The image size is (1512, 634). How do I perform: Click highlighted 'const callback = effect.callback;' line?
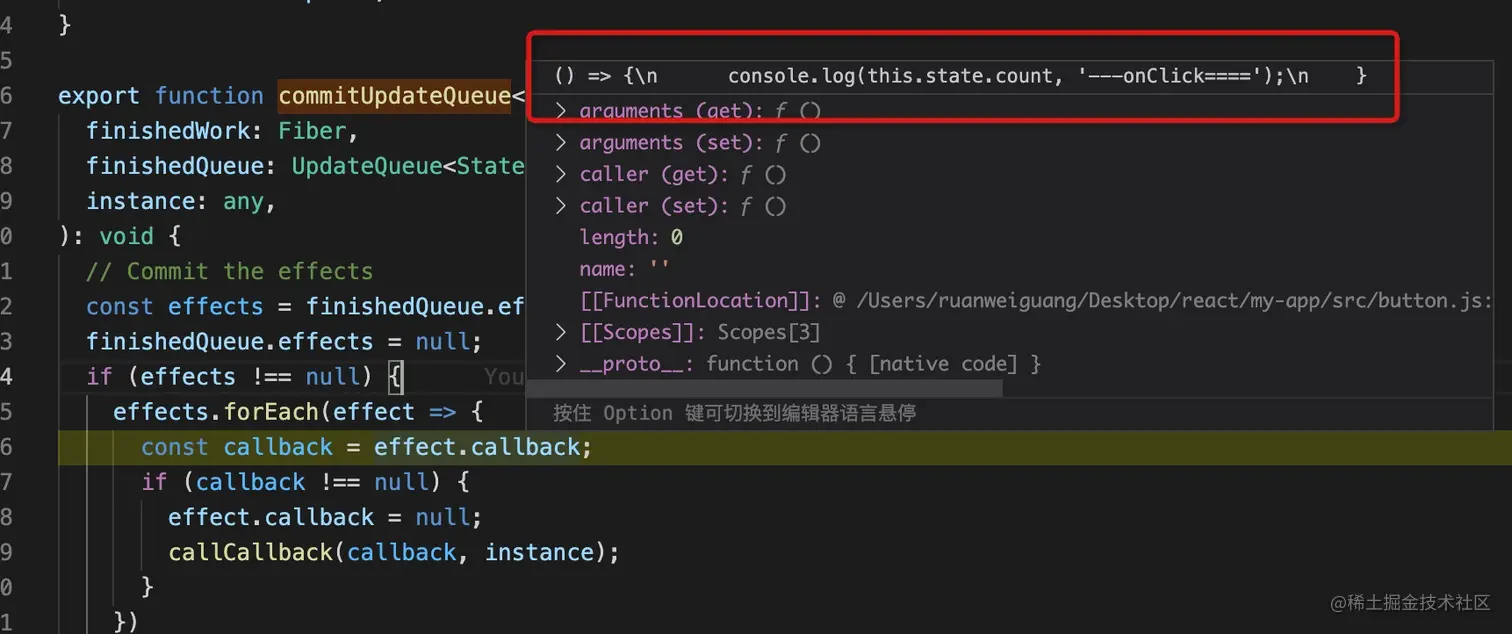click(x=367, y=447)
